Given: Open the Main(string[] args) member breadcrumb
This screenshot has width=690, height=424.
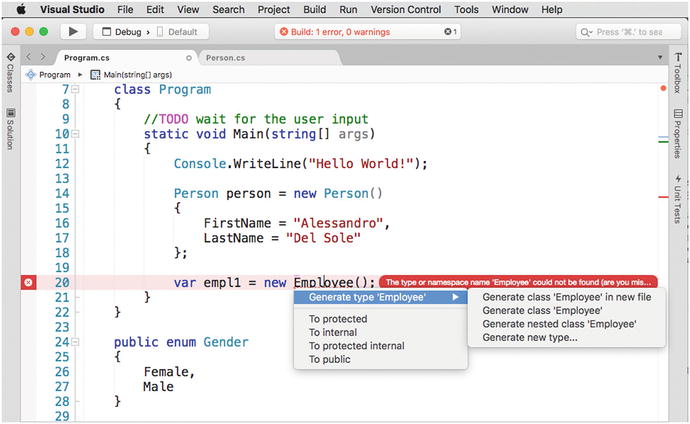Looking at the screenshot, I should click(131, 75).
